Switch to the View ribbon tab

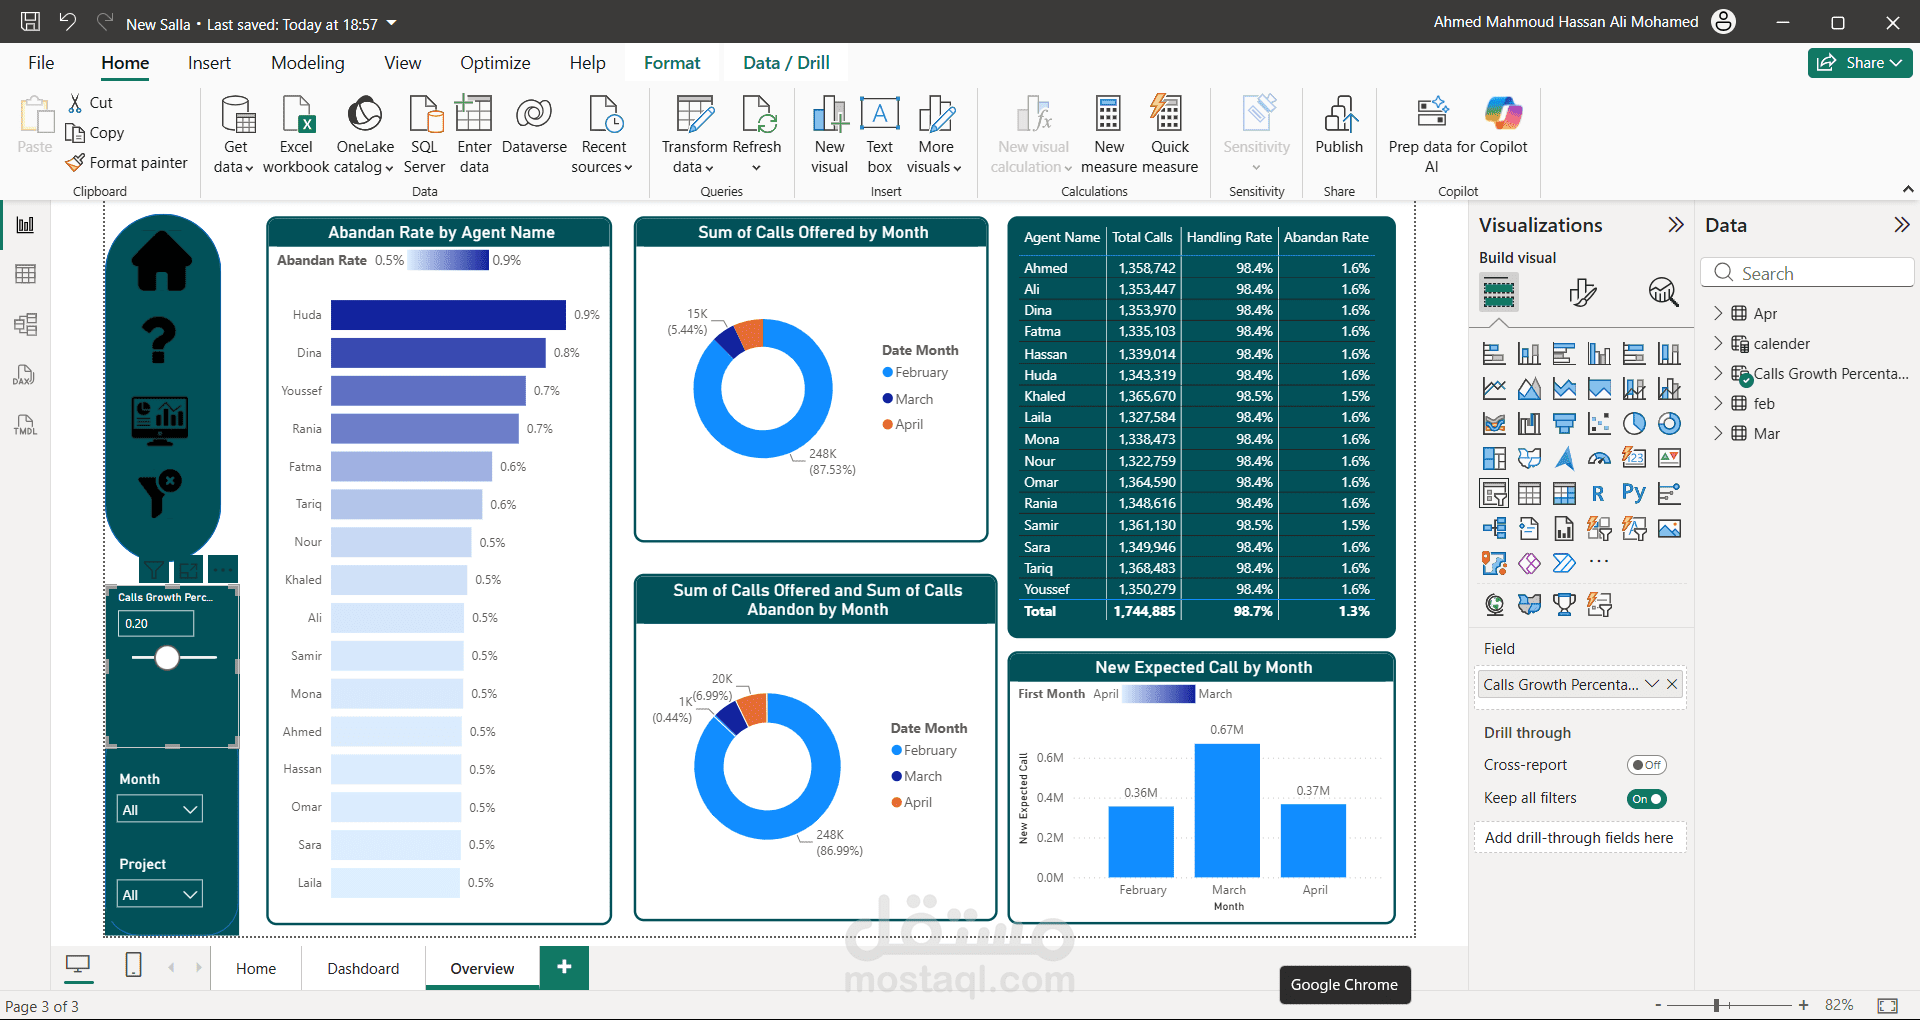pos(403,63)
